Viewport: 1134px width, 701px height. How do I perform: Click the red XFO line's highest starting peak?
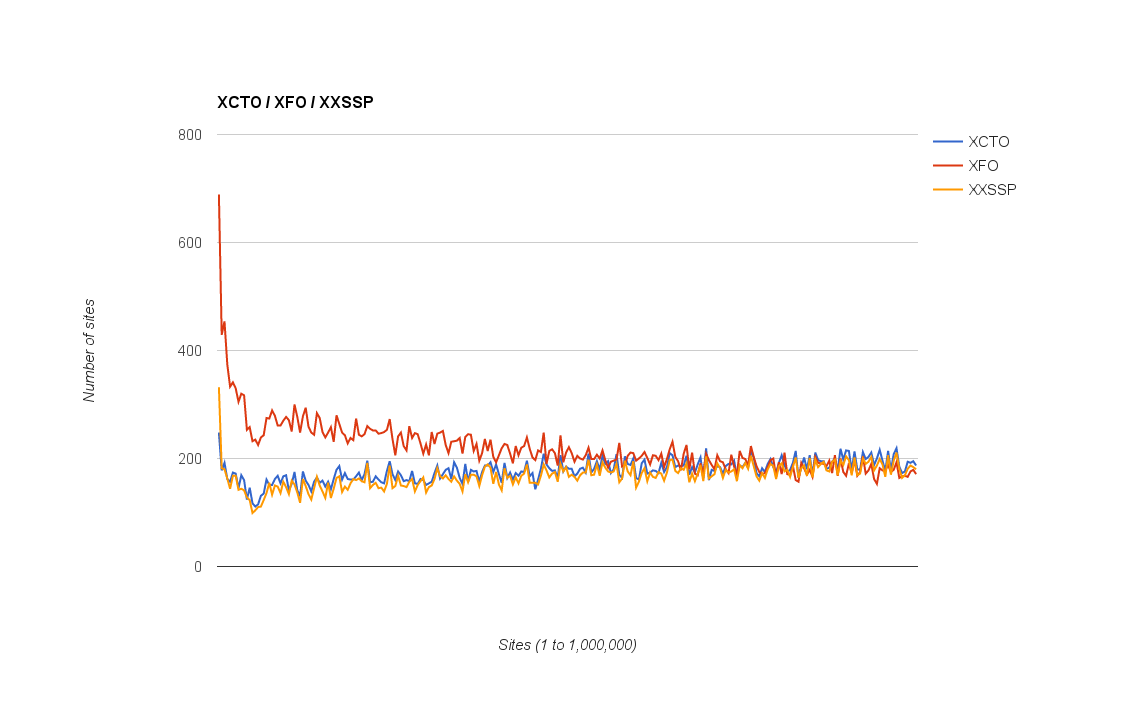(x=219, y=195)
